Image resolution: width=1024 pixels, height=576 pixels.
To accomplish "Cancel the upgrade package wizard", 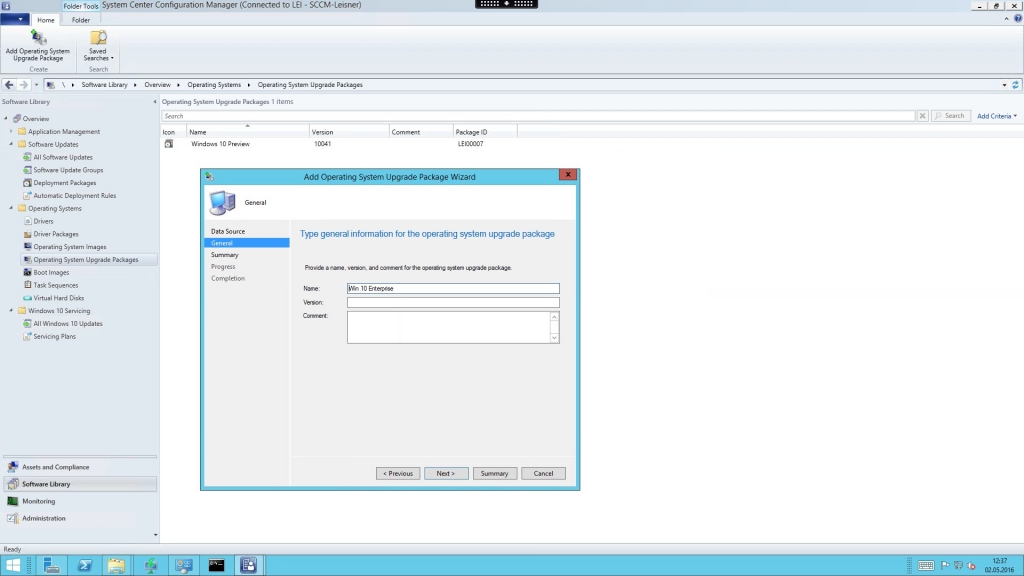I will (x=543, y=473).
